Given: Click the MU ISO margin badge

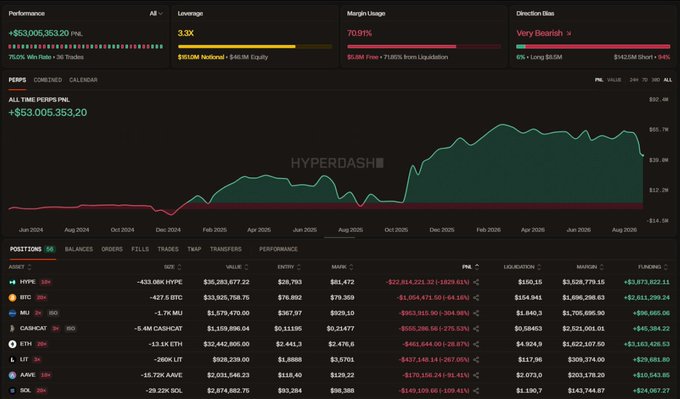Looking at the screenshot, I should [53, 313].
